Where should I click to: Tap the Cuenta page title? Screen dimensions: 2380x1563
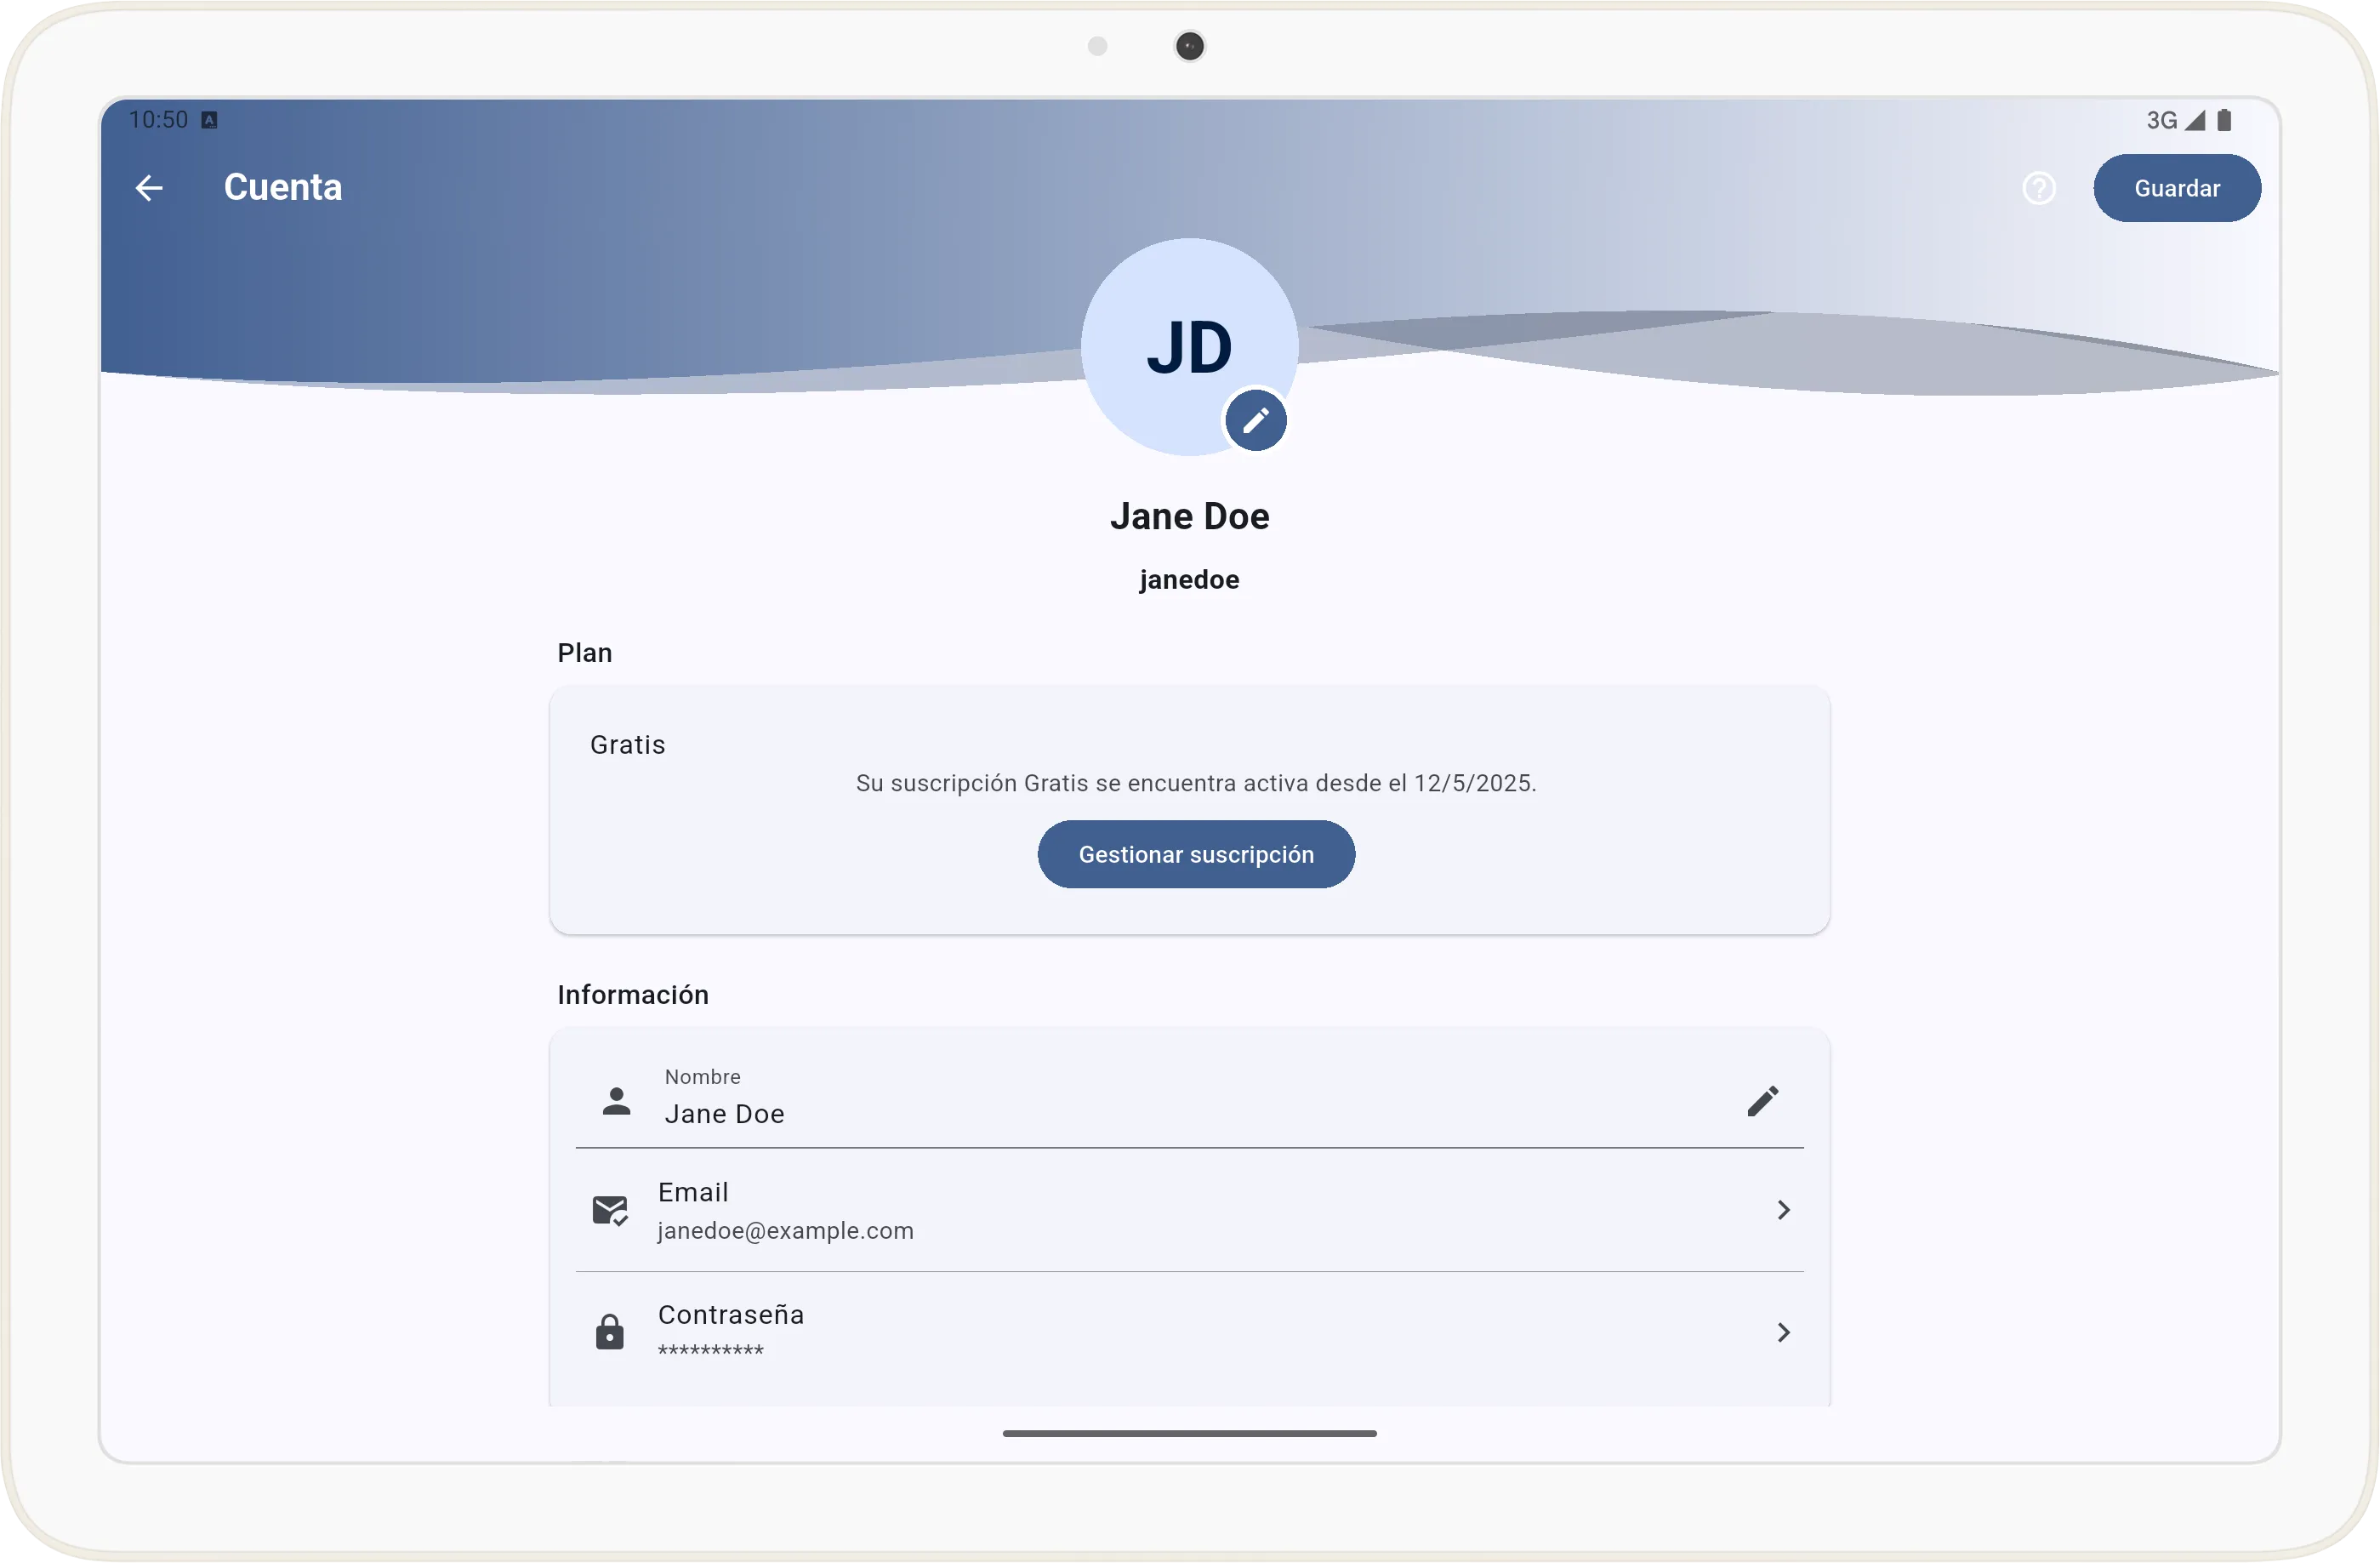[x=283, y=188]
